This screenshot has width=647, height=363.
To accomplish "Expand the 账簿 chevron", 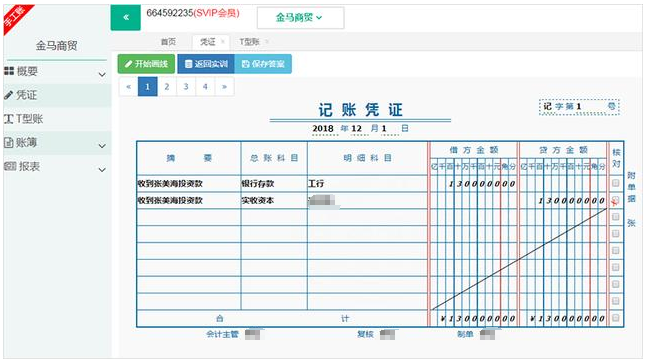I will [x=102, y=146].
